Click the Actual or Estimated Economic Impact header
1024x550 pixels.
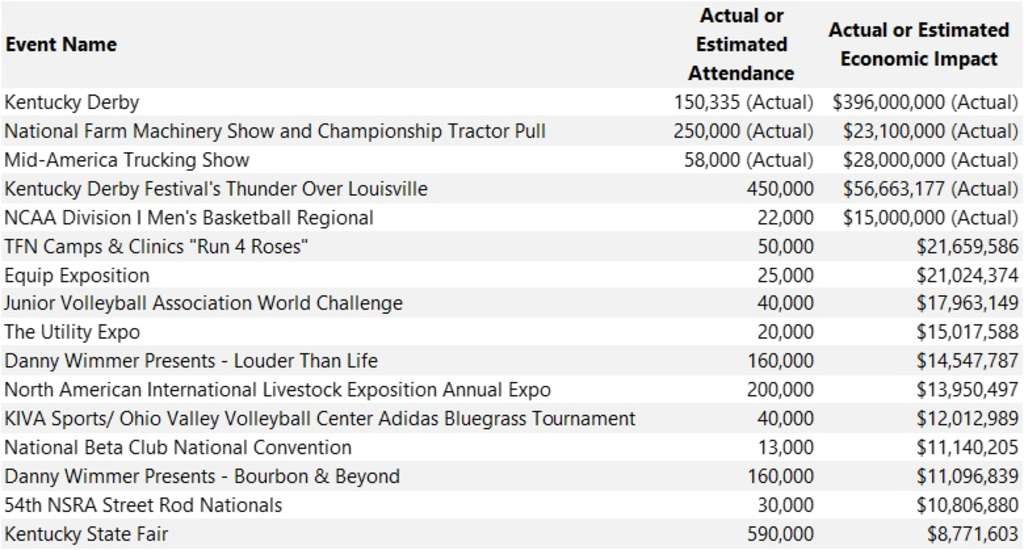[x=918, y=45]
